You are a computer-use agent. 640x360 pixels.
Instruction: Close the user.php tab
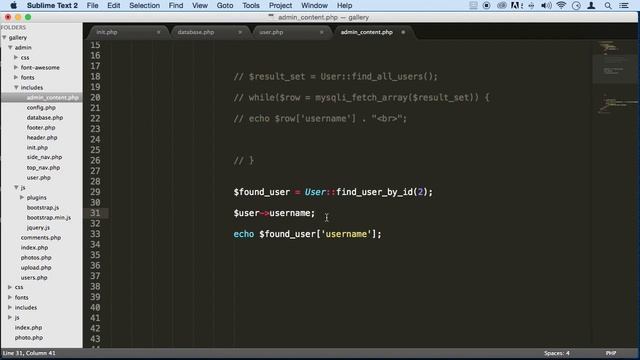[322, 32]
